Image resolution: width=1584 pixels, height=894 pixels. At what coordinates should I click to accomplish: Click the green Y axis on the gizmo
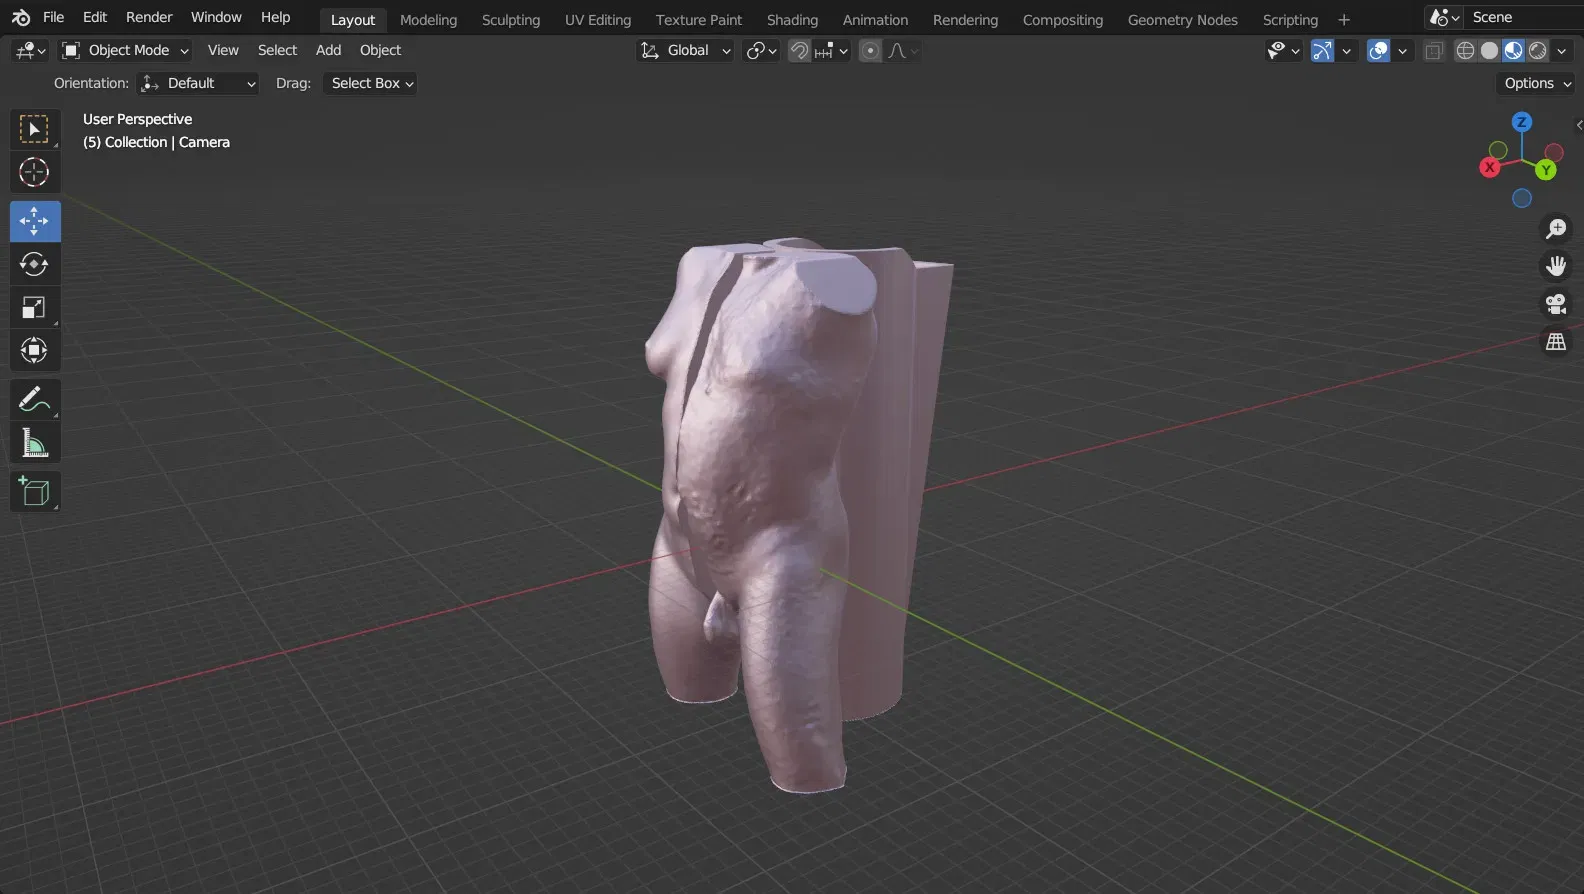(x=1546, y=170)
